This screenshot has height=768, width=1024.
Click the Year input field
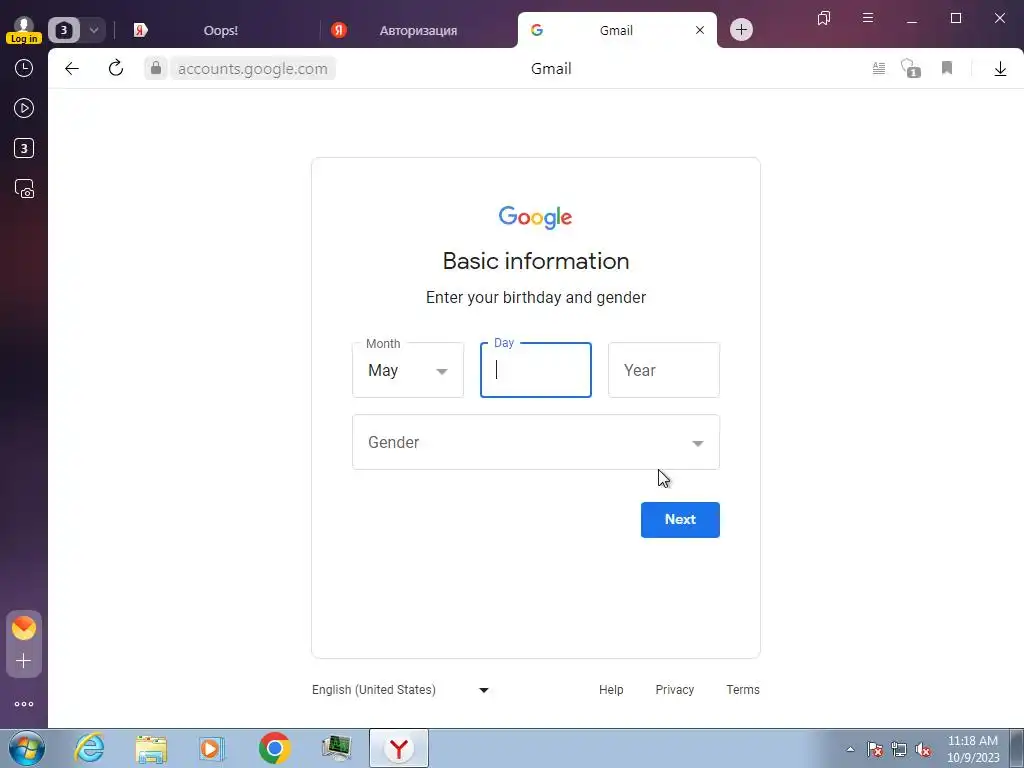click(664, 370)
